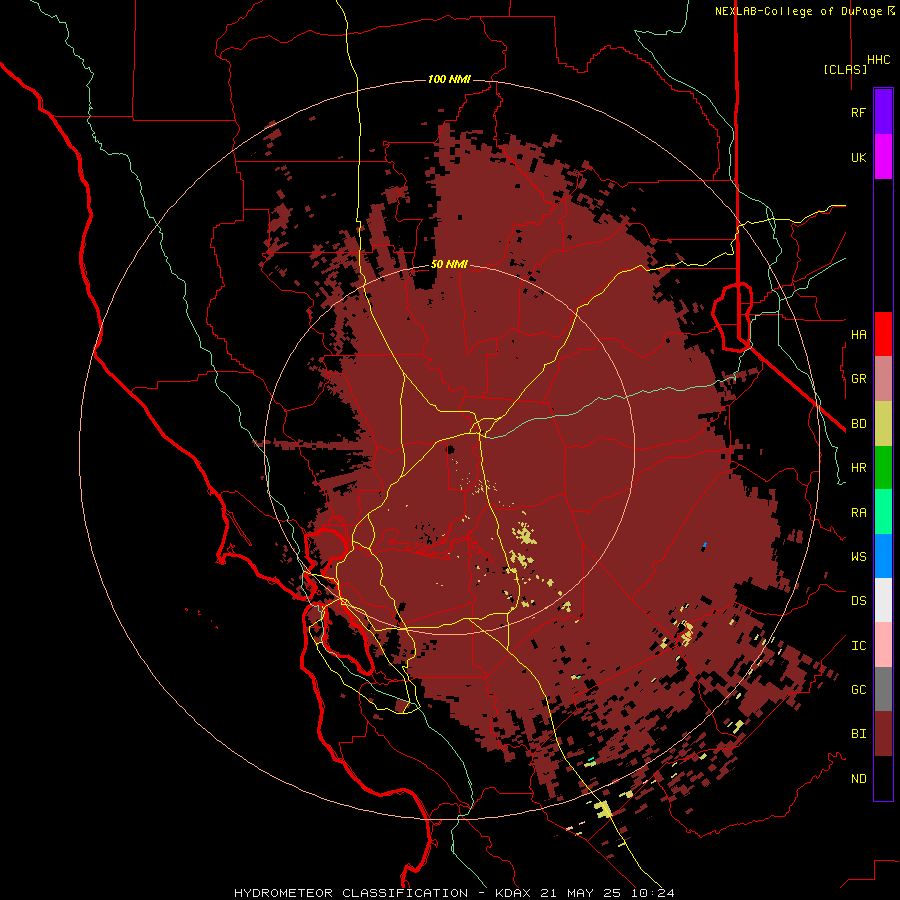The image size is (900, 900).
Task: Click the HYDROMETEOR CLASSIFICATION KDAX caption
Action: coord(453,893)
